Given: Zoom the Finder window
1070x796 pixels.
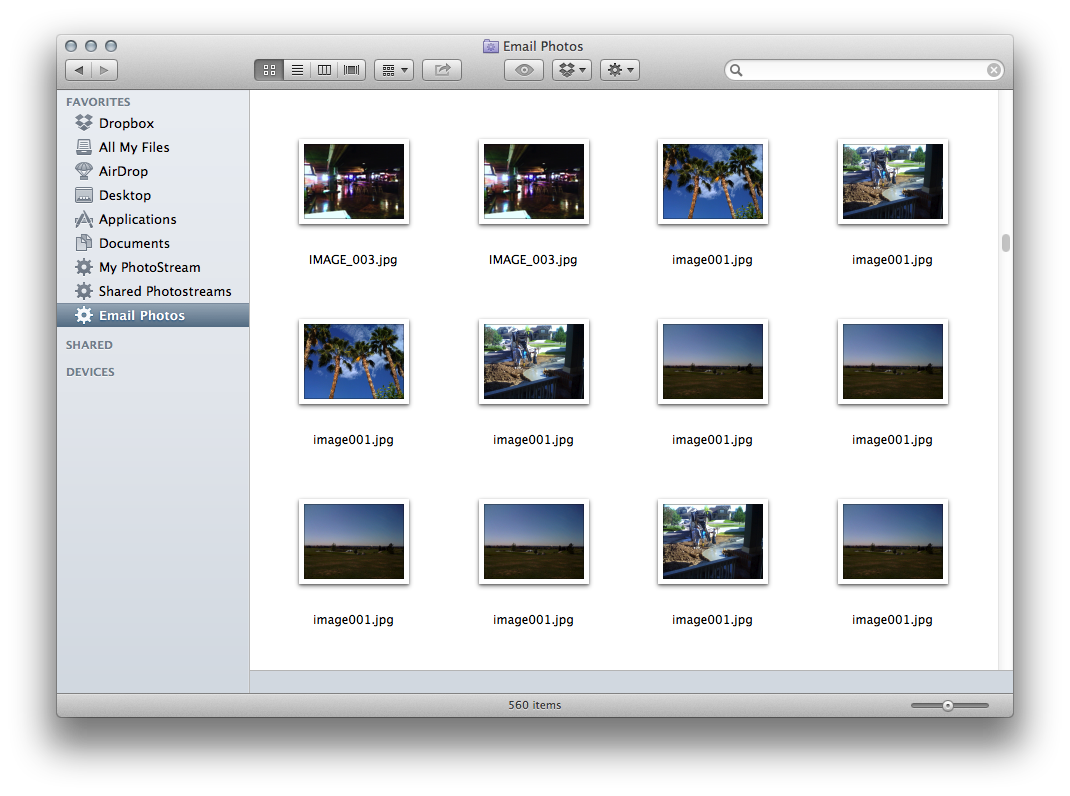Looking at the screenshot, I should tap(111, 46).
